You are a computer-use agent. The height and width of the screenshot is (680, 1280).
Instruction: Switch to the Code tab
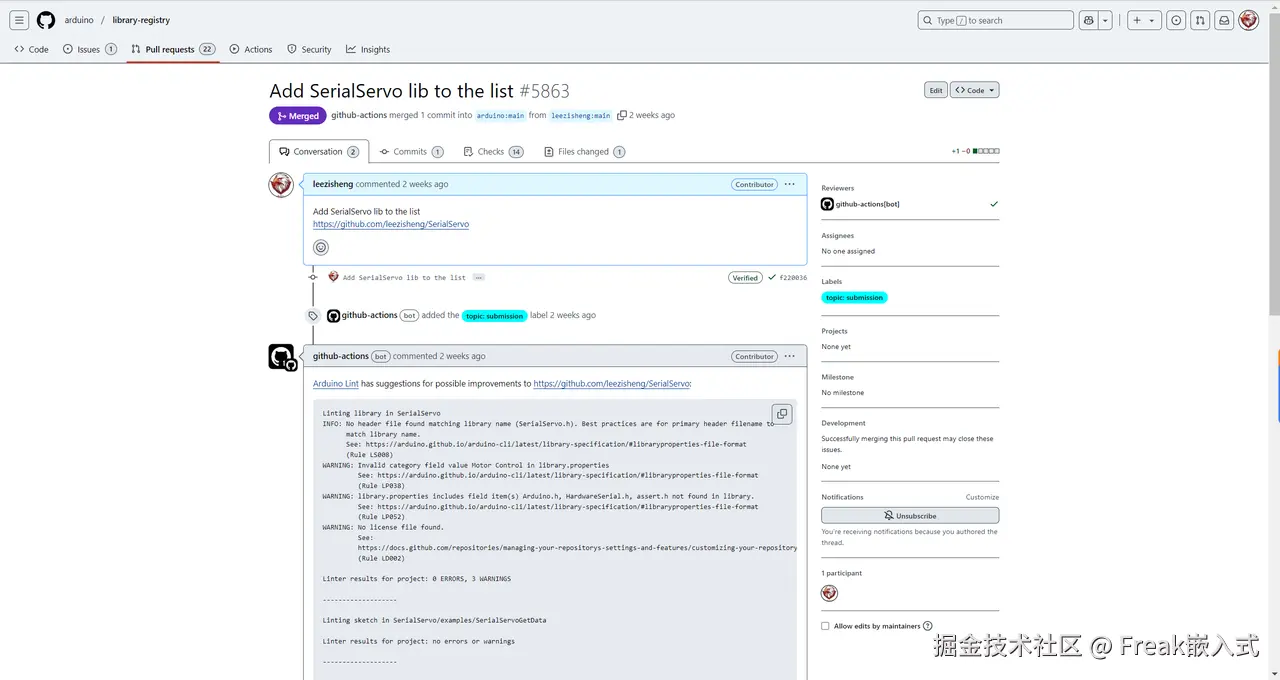(x=31, y=49)
